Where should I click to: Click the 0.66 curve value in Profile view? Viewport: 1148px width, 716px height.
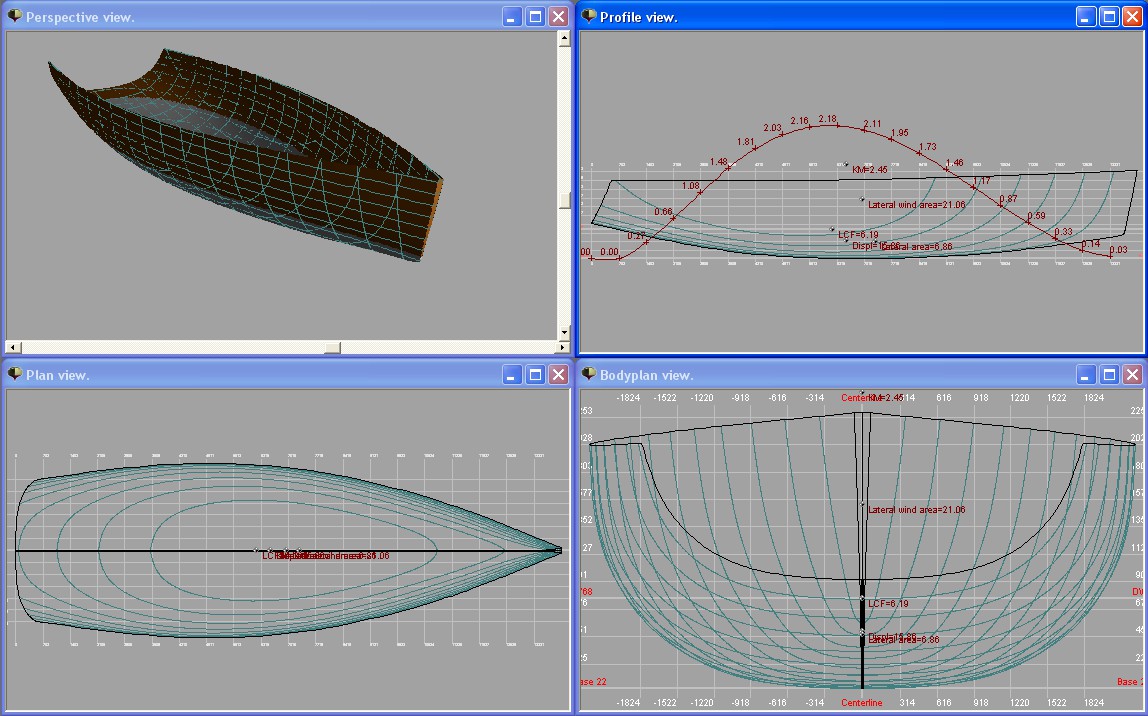[x=663, y=212]
